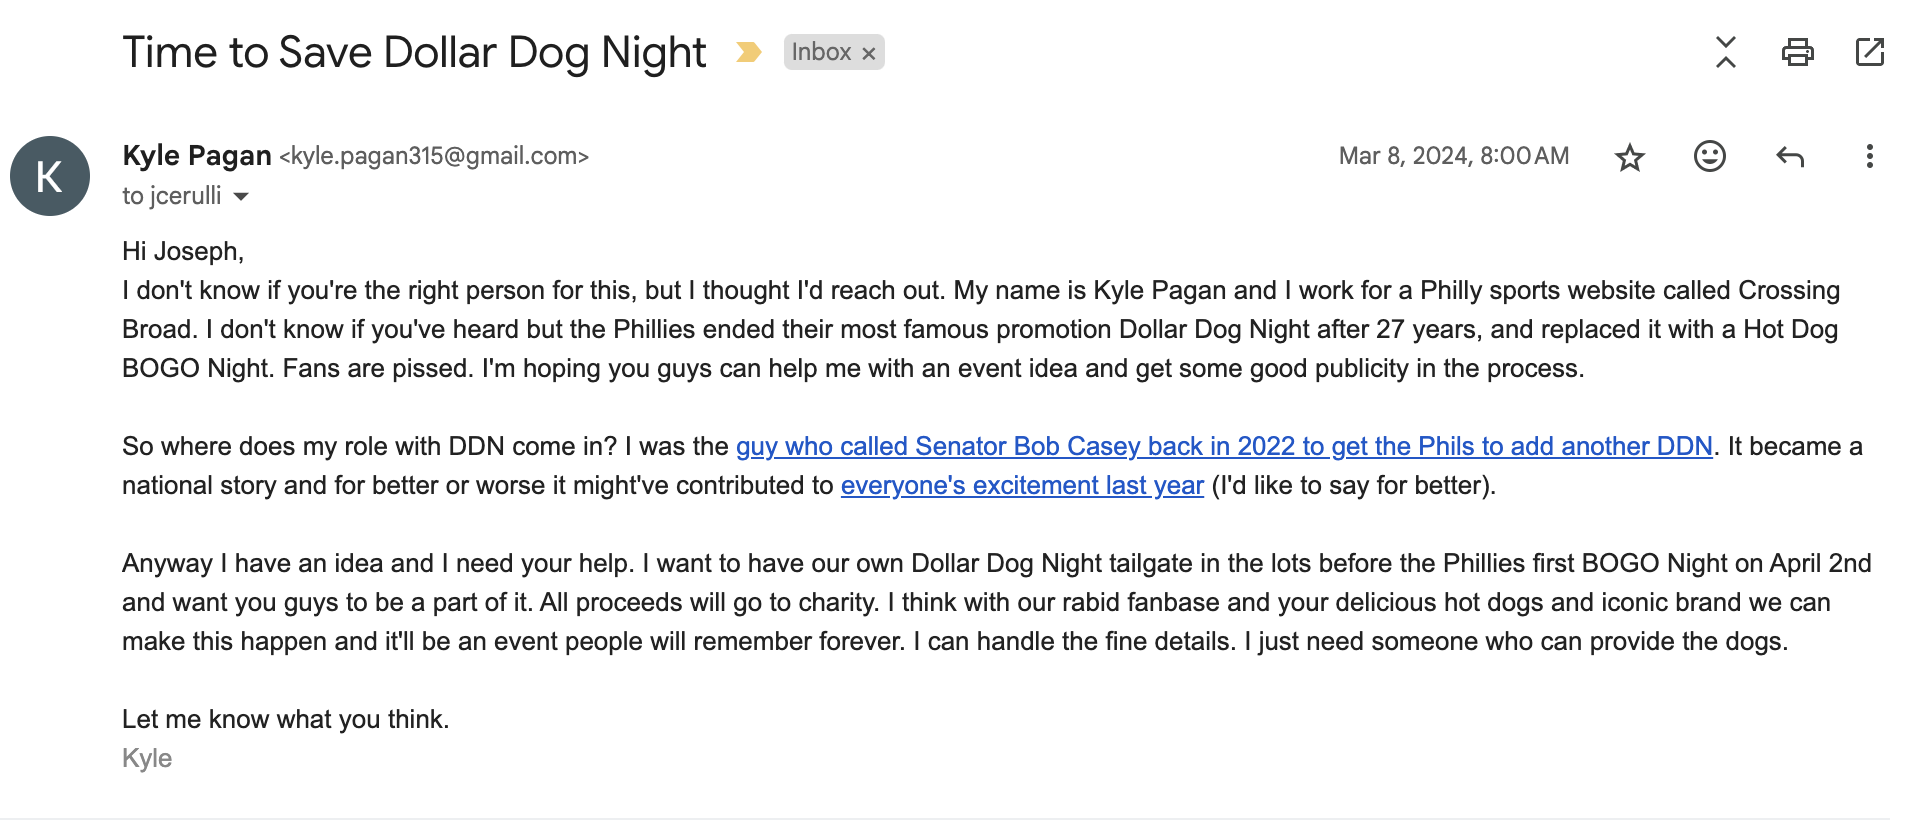Viewport: 1924px width, 822px height.
Task: Click the Mar 8, 2024 timestamp
Action: tap(1453, 156)
